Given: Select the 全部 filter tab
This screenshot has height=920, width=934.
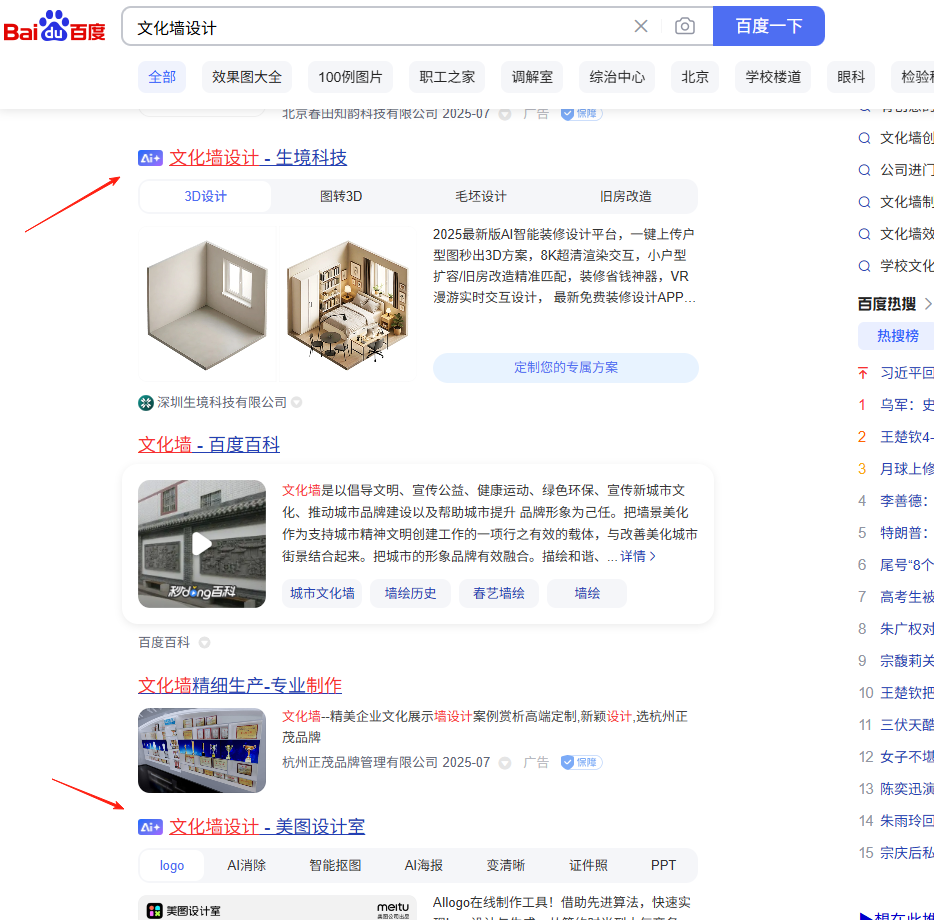Looking at the screenshot, I should (162, 77).
